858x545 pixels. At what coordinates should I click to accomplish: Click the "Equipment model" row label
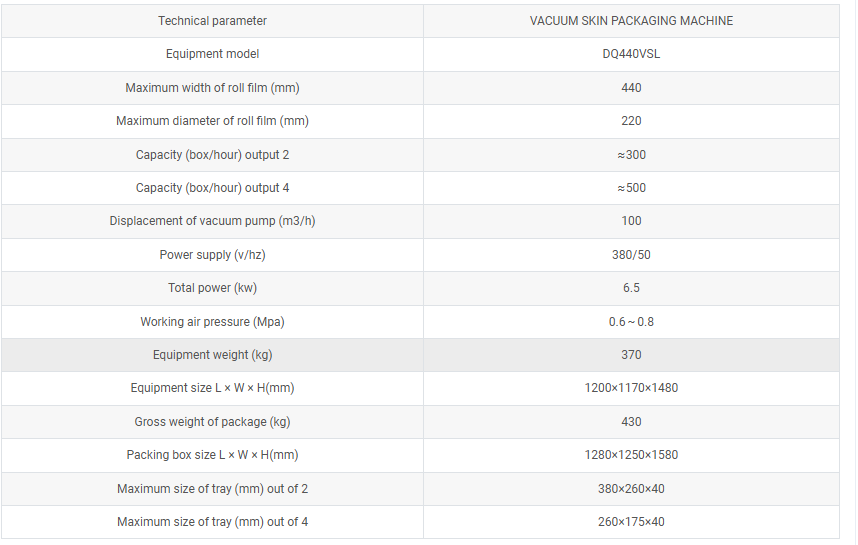212,54
